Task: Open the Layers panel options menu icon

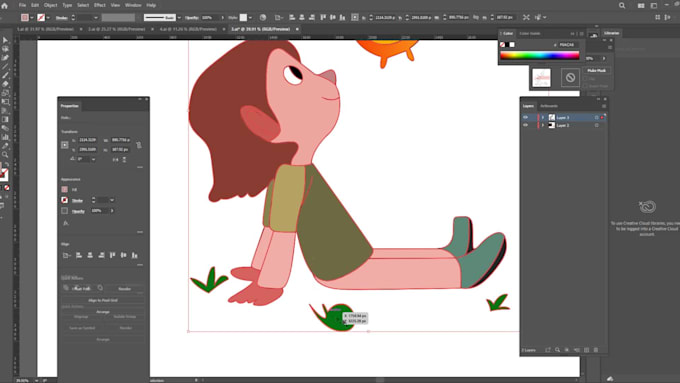Action: [x=604, y=106]
